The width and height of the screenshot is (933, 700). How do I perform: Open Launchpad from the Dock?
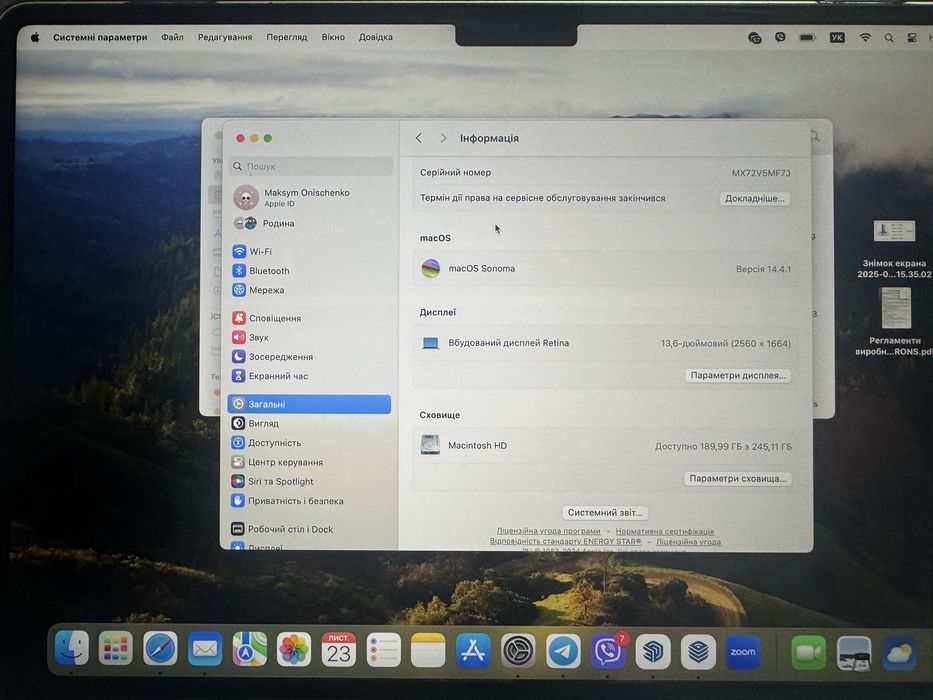[x=115, y=649]
